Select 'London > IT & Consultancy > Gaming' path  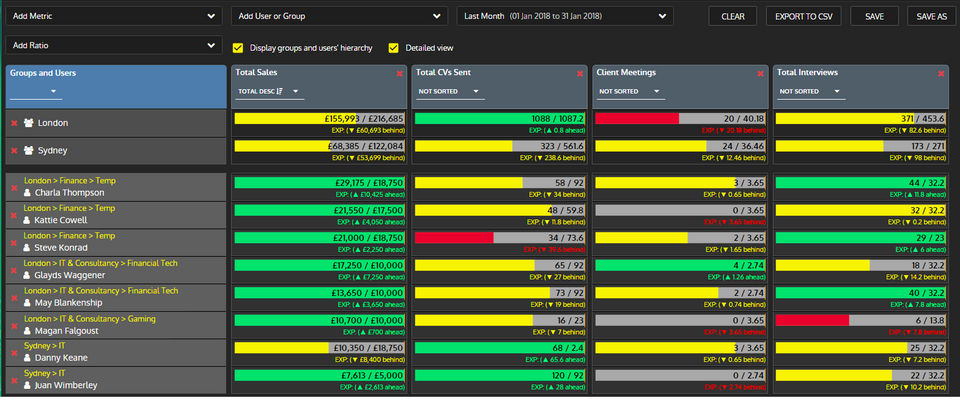[x=89, y=319]
